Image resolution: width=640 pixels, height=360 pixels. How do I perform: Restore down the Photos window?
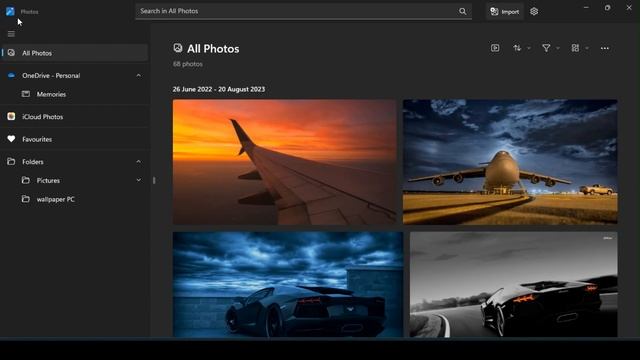pos(607,8)
